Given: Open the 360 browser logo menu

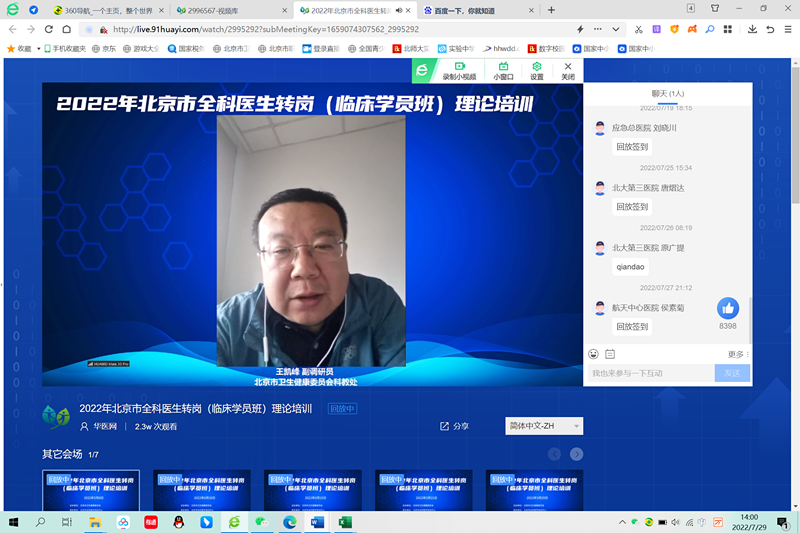Looking at the screenshot, I should (x=12, y=9).
